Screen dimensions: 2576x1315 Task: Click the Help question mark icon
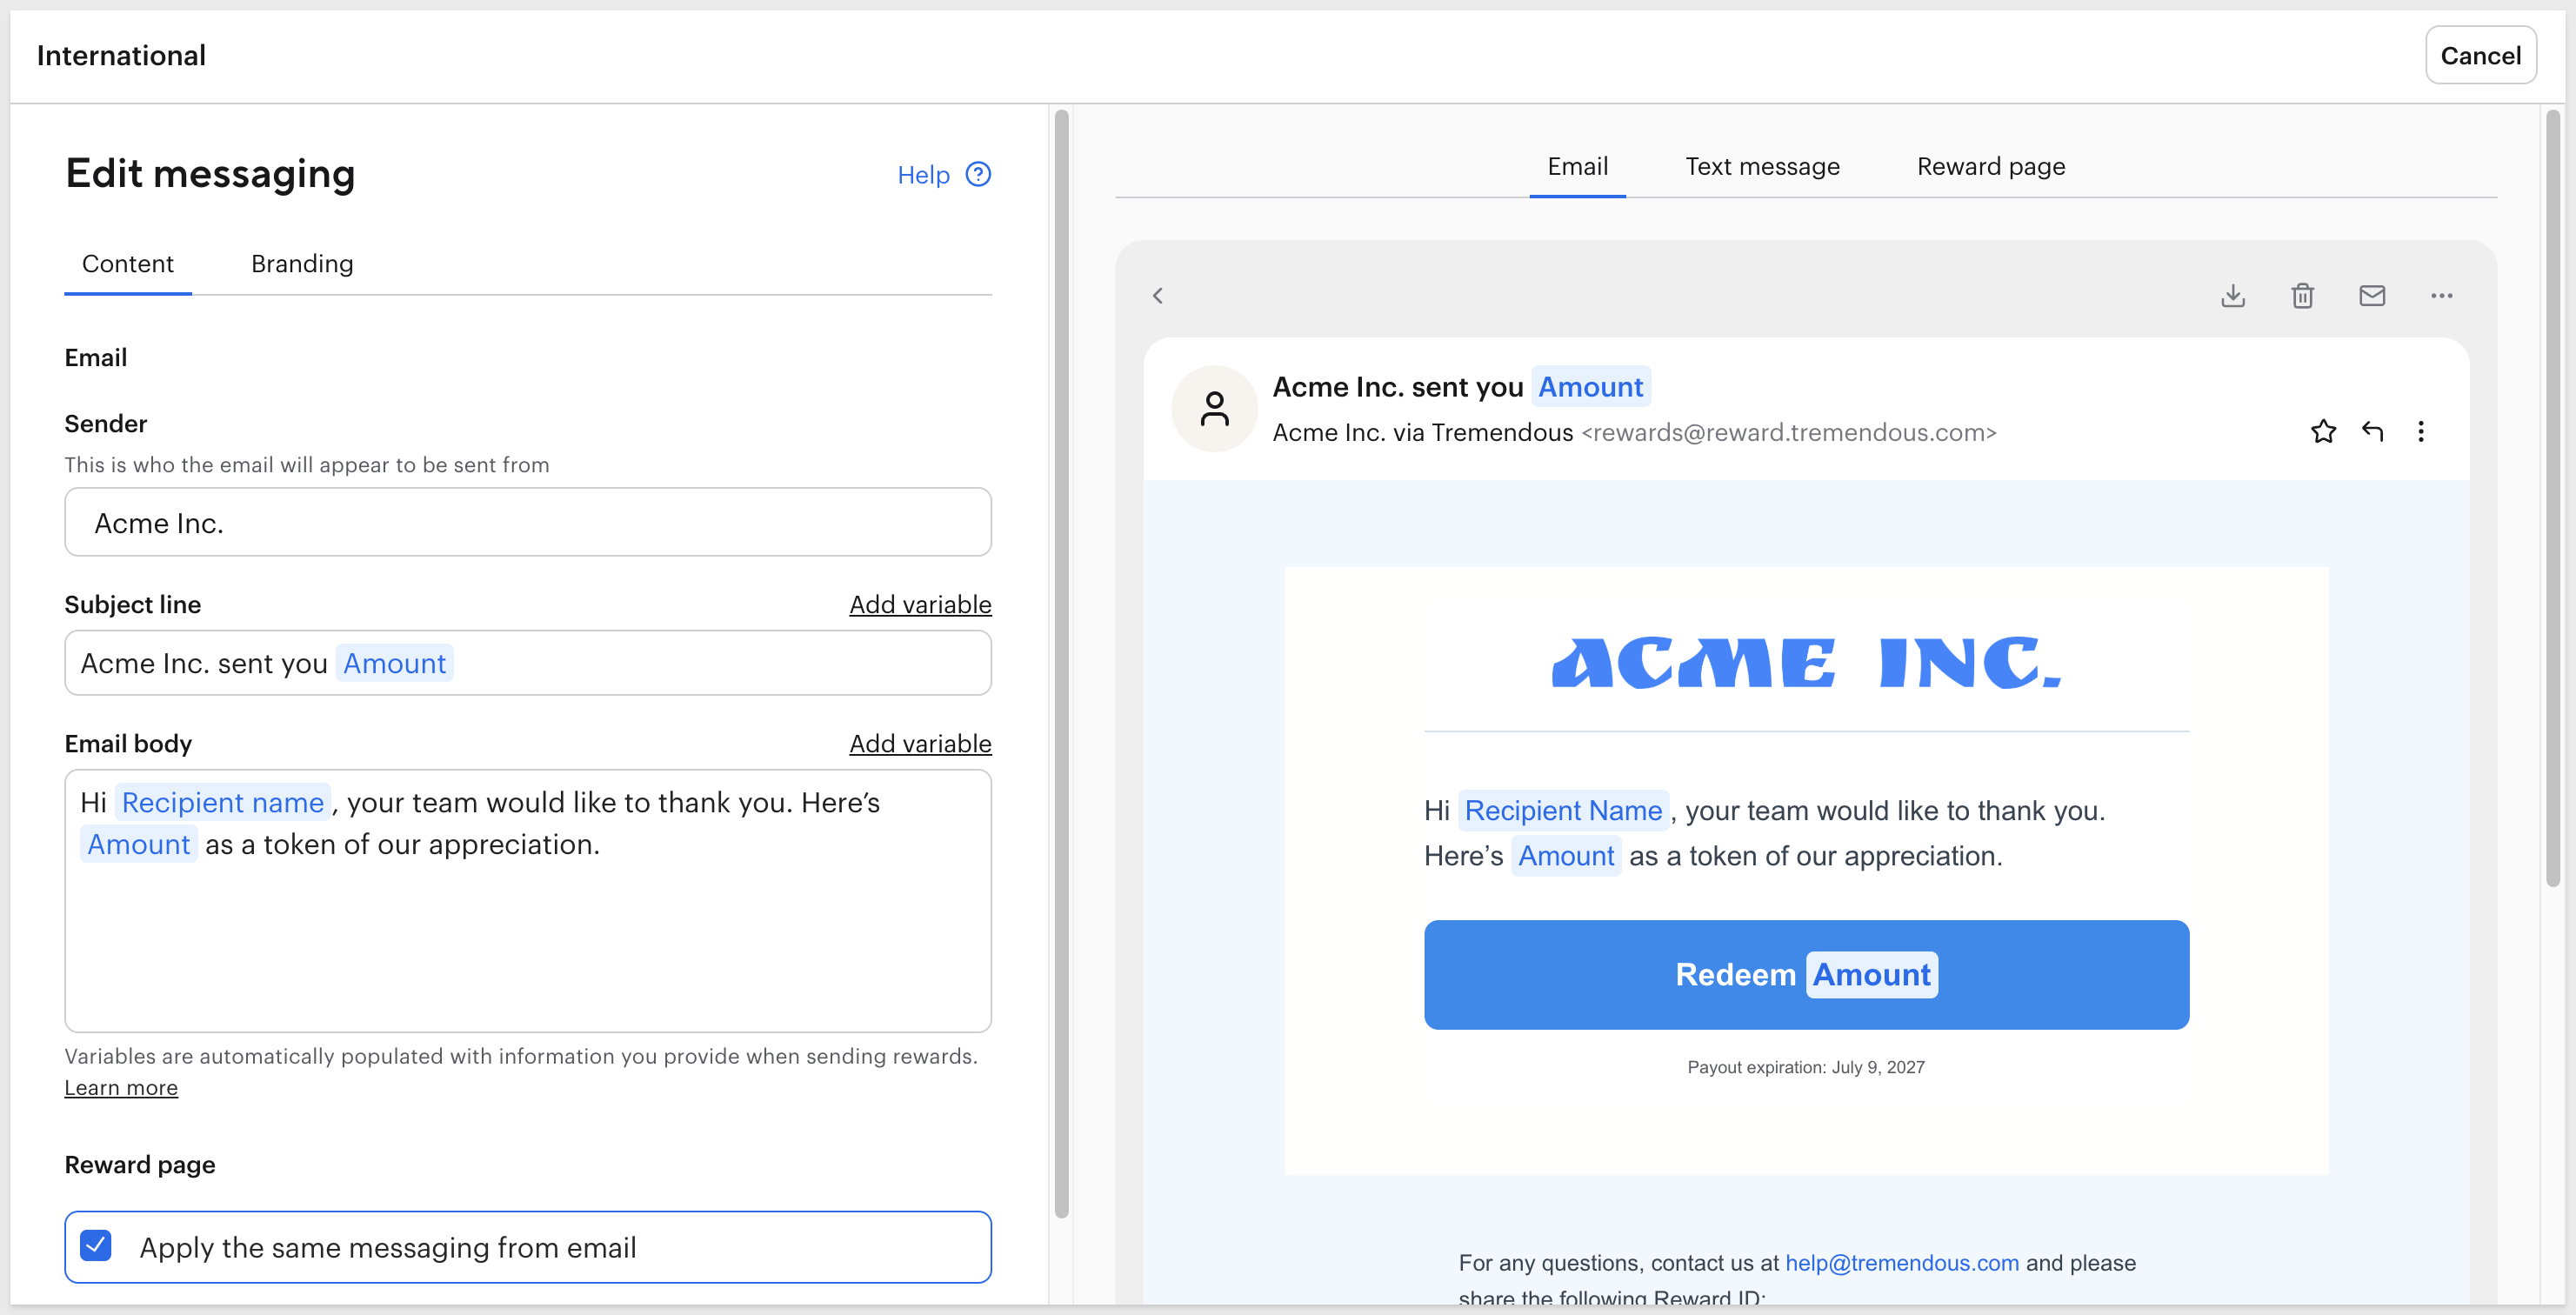tap(978, 174)
